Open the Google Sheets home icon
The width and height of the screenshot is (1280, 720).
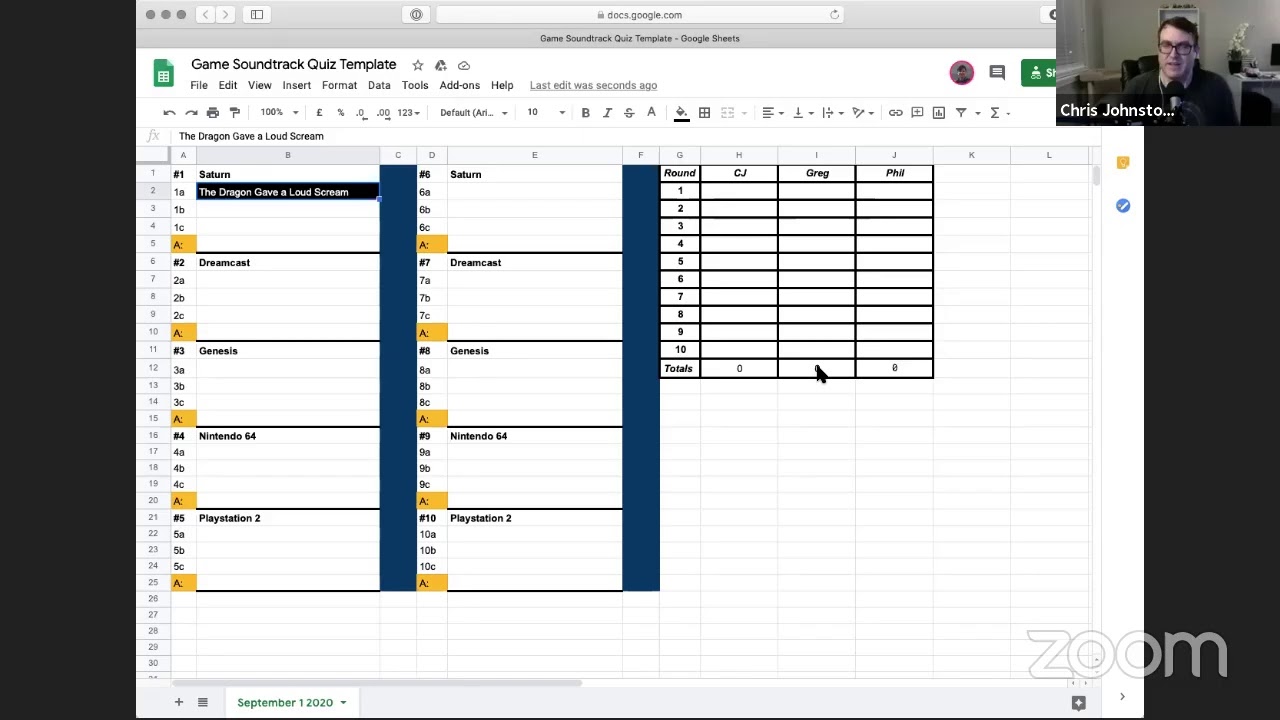(163, 73)
